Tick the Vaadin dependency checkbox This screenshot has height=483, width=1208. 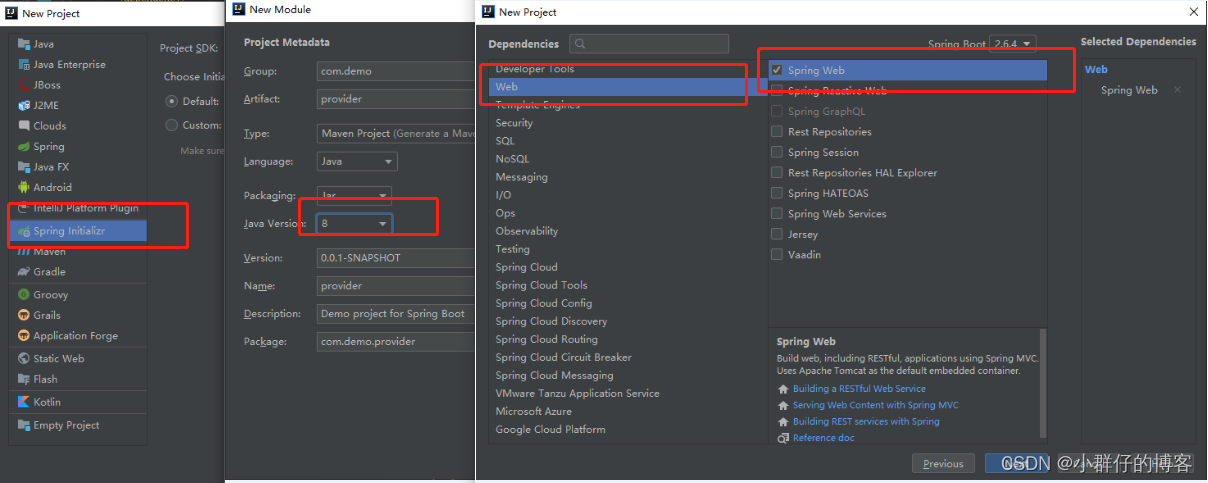click(x=777, y=254)
